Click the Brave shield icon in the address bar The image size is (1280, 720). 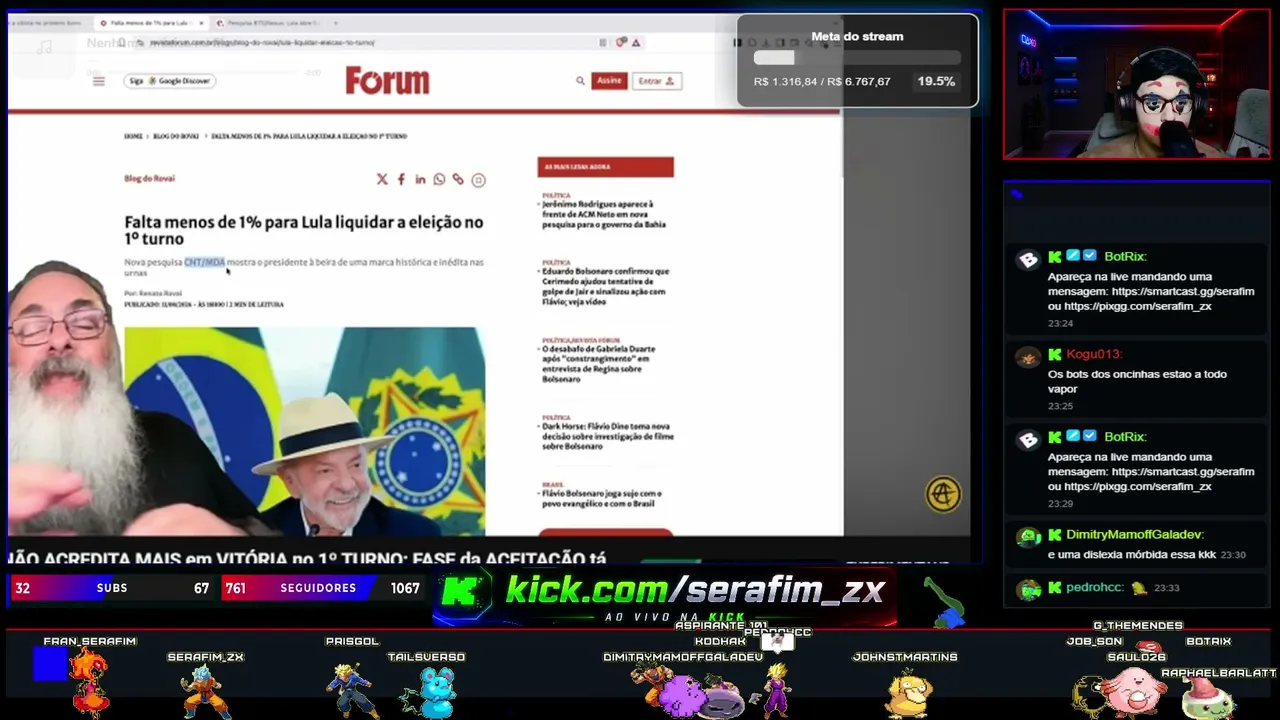(621, 42)
